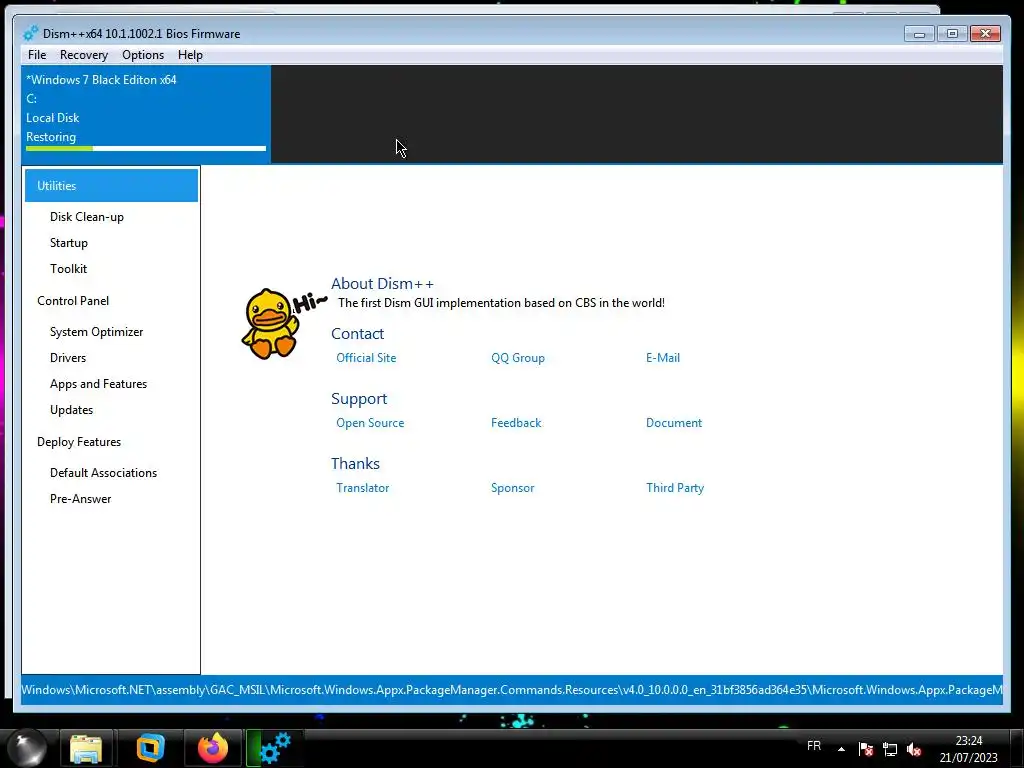
Task: Open the Pre-Answer page
Action: point(80,499)
